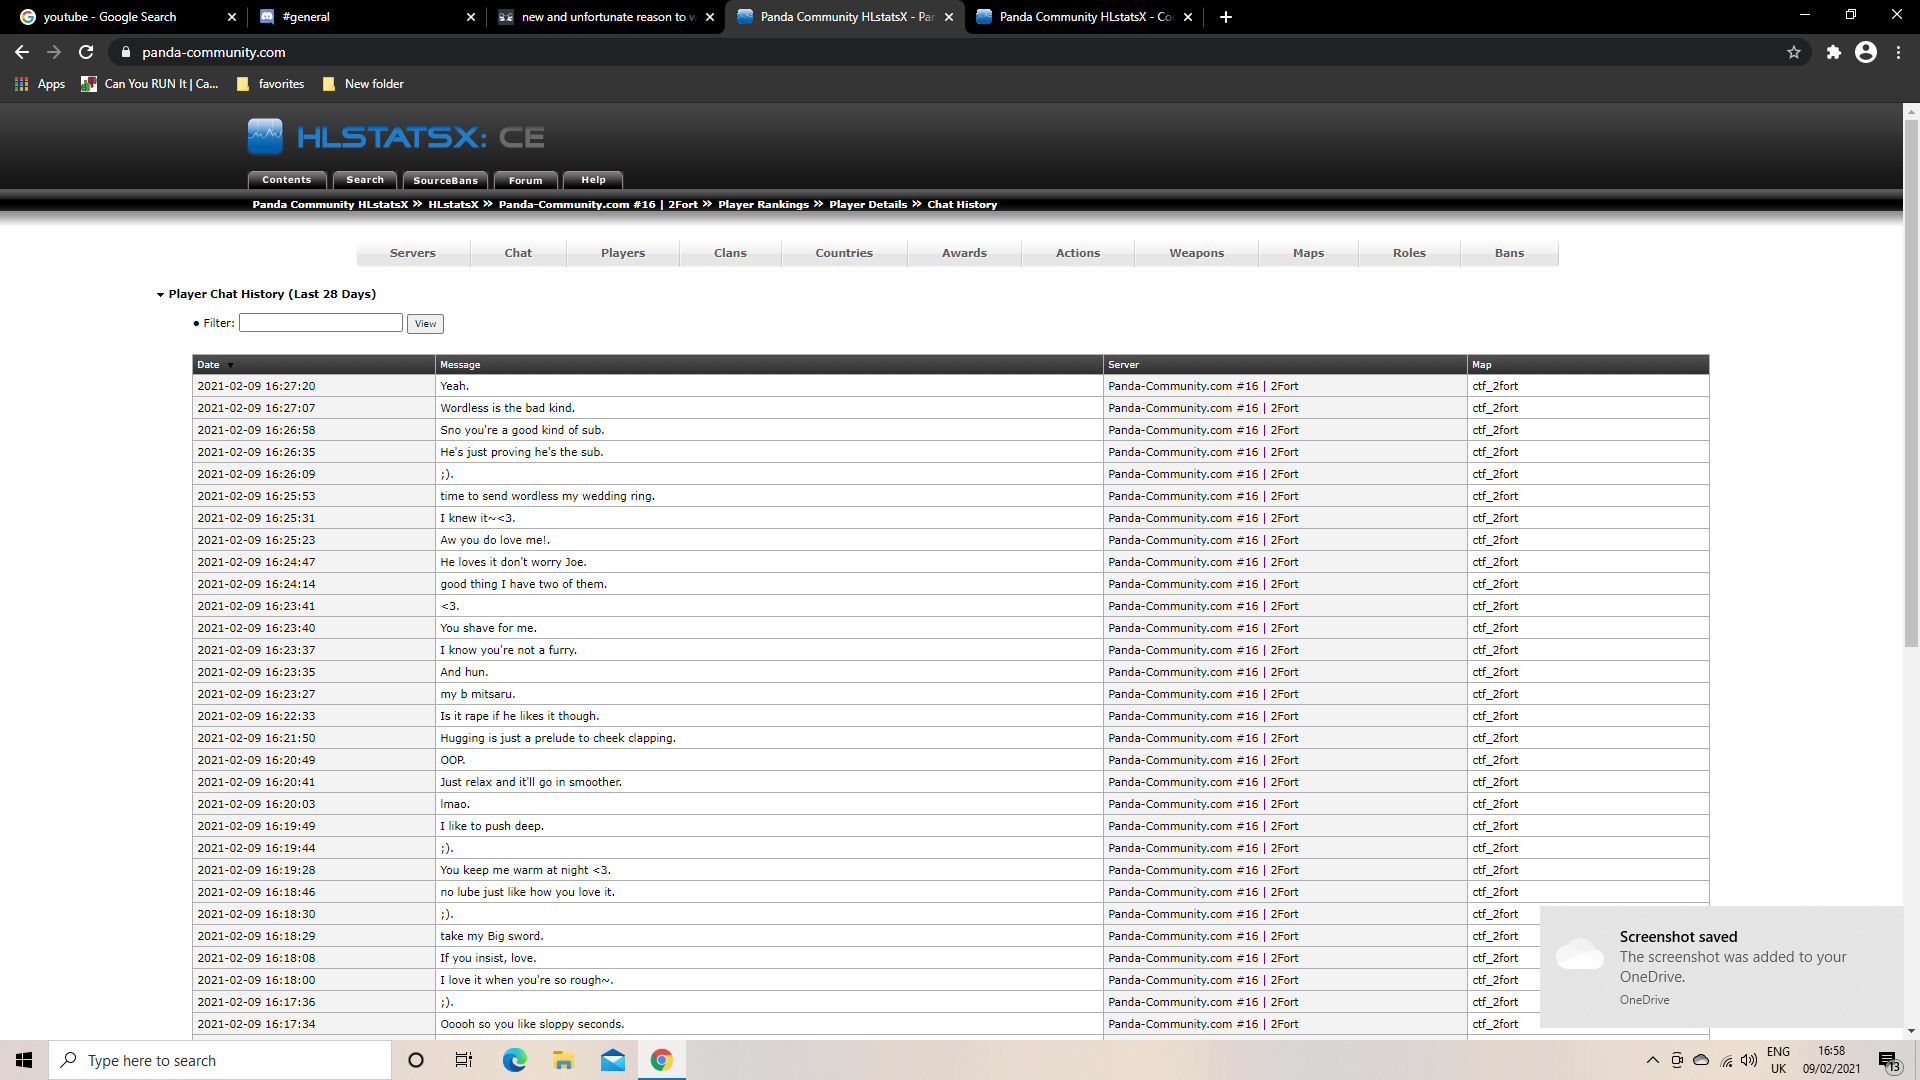Viewport: 1920px width, 1080px height.
Task: Click the Task View taskbar icon
Action: [x=464, y=1060]
